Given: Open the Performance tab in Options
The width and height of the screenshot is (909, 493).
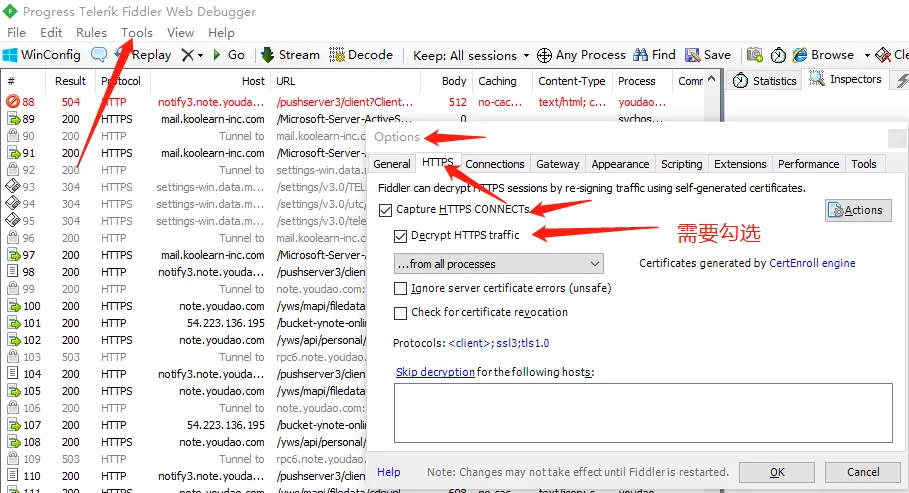Looking at the screenshot, I should pos(809,164).
